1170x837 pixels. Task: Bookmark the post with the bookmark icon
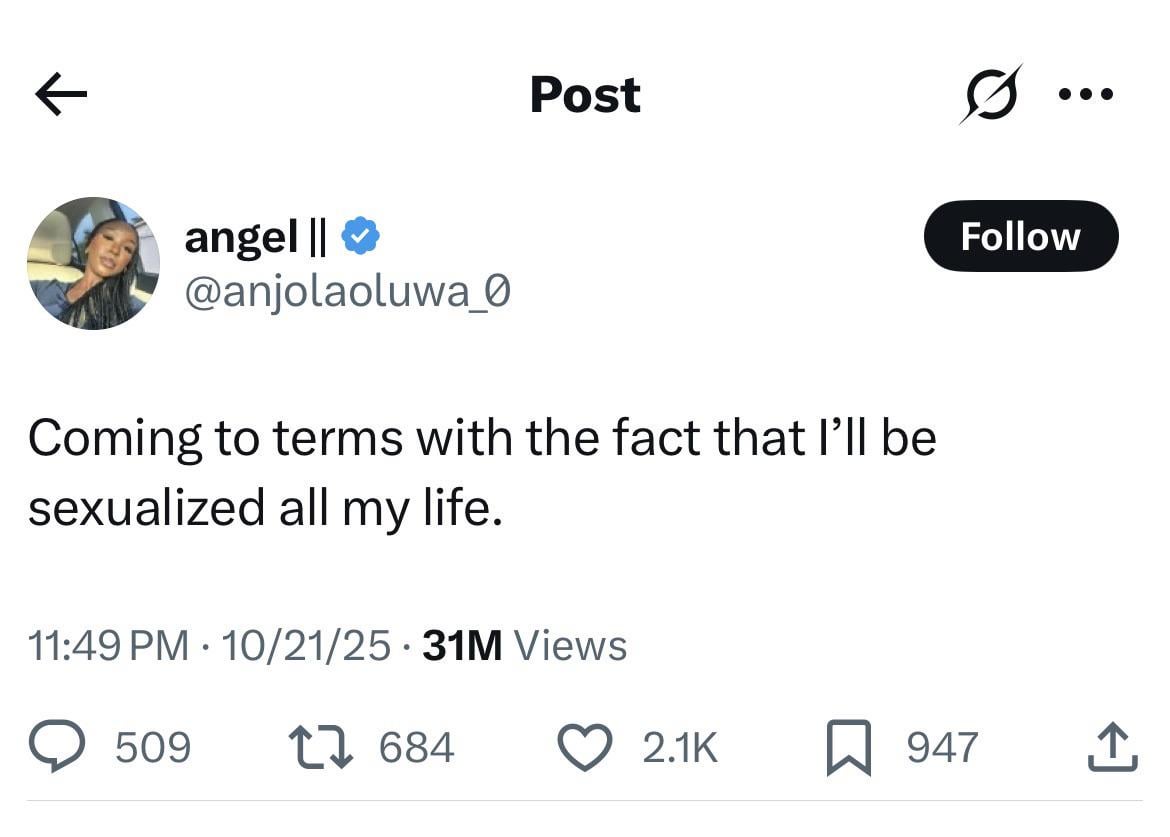coord(849,750)
